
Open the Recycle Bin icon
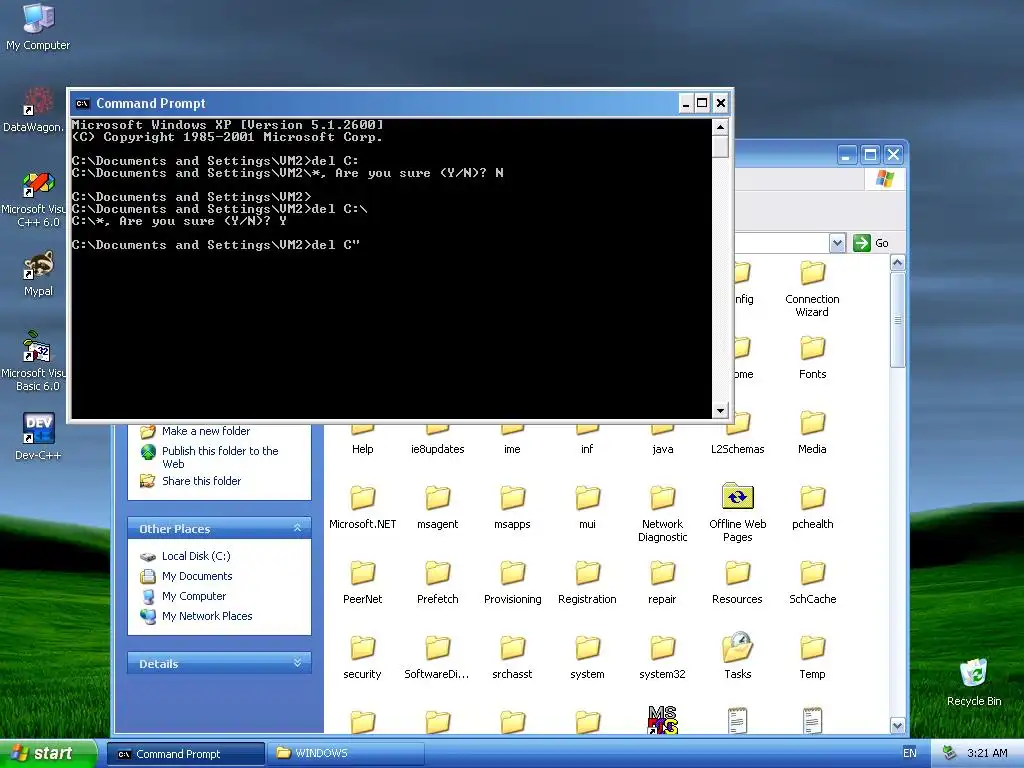(x=974, y=682)
